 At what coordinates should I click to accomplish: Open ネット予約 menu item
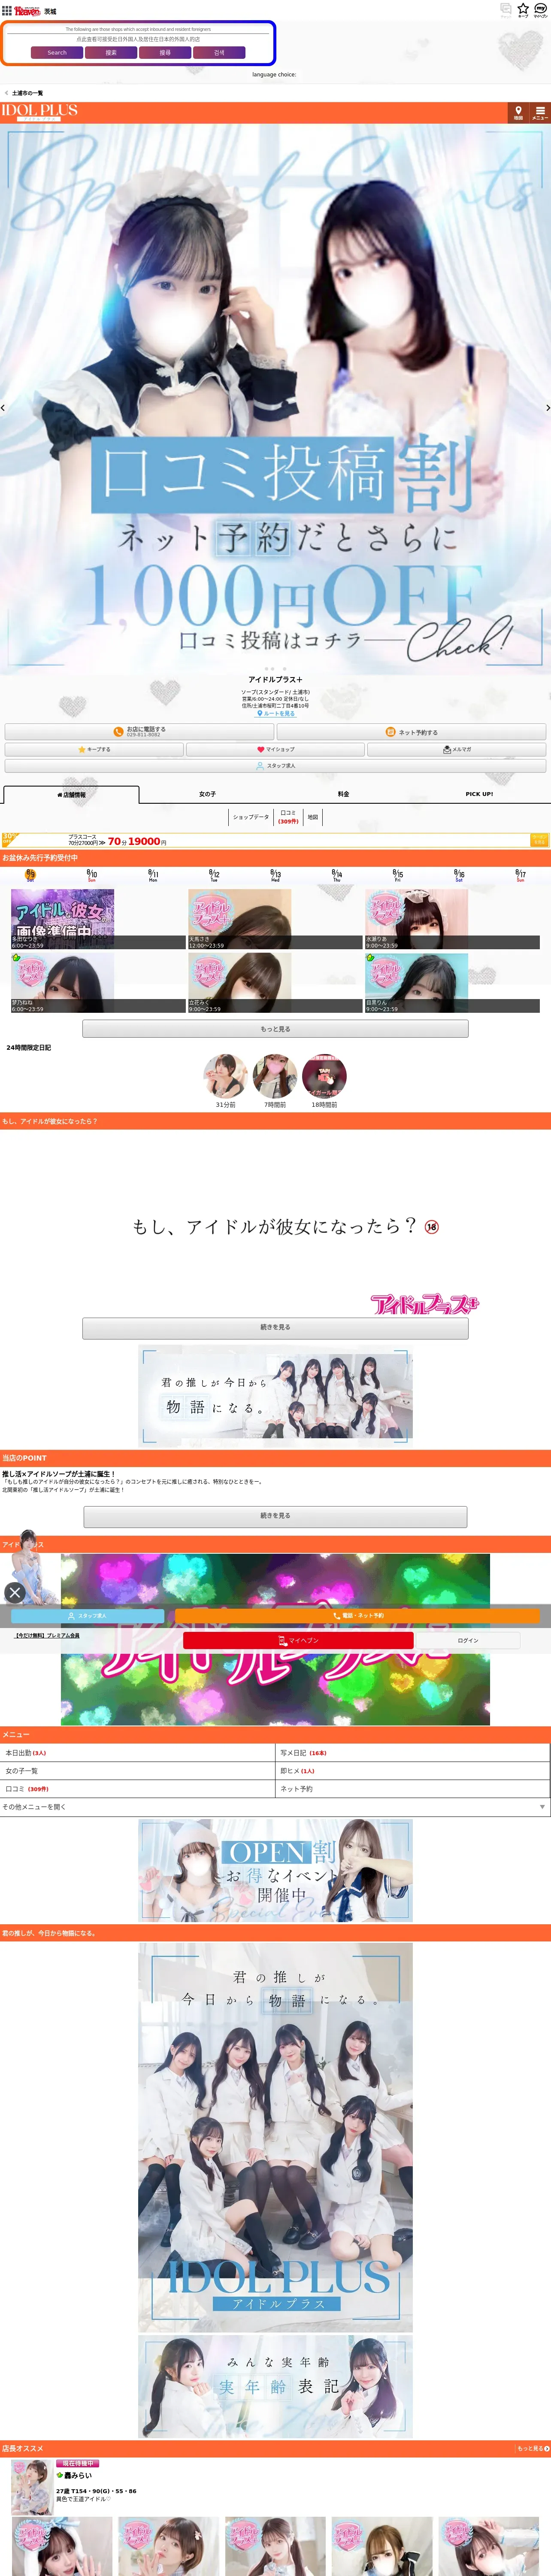point(413,1789)
